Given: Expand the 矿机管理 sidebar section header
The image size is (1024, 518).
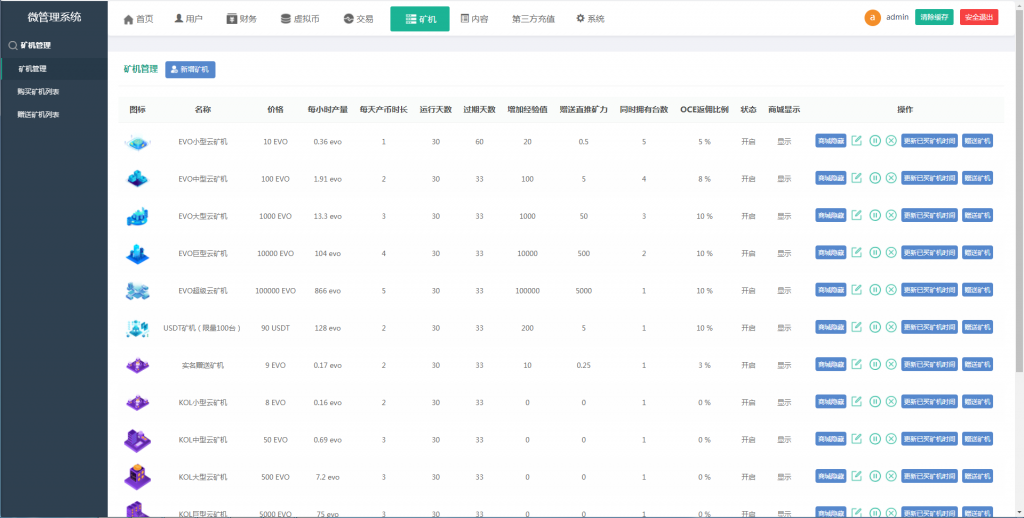Looking at the screenshot, I should (36, 45).
